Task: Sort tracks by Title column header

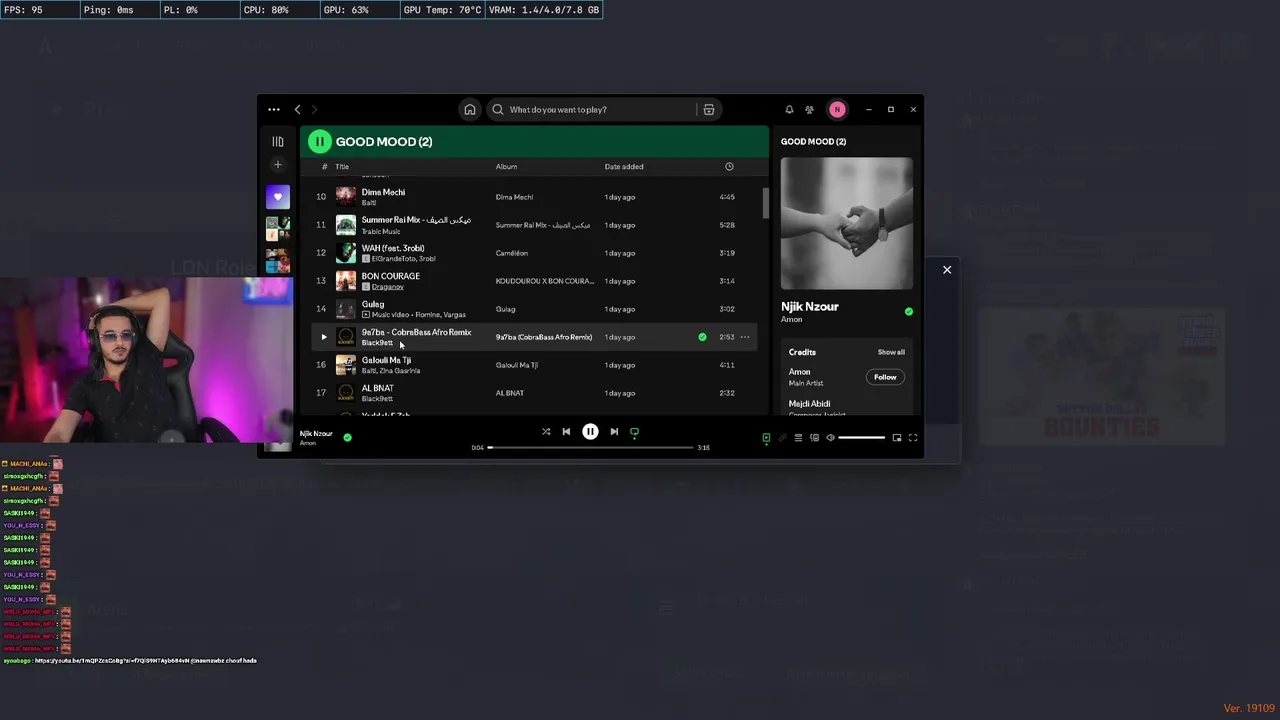Action: pyautogui.click(x=342, y=167)
